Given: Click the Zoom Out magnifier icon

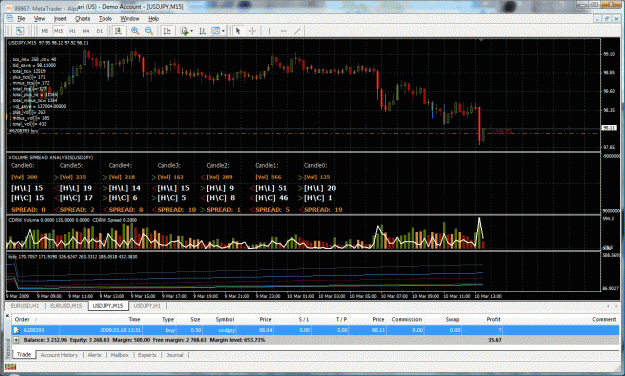Looking at the screenshot, I should tap(149, 31).
